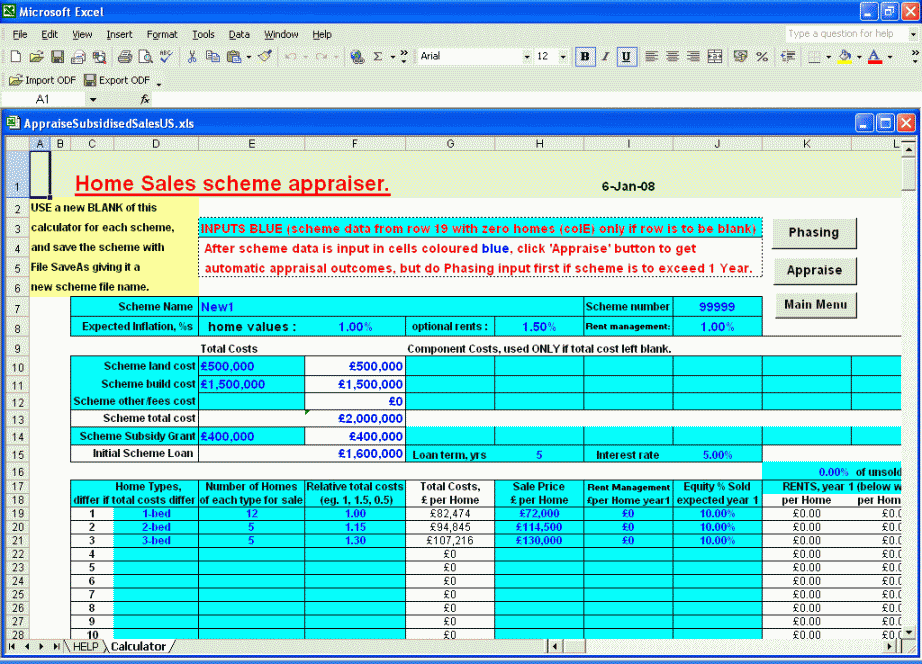Toggle Underline formatting

pos(626,56)
